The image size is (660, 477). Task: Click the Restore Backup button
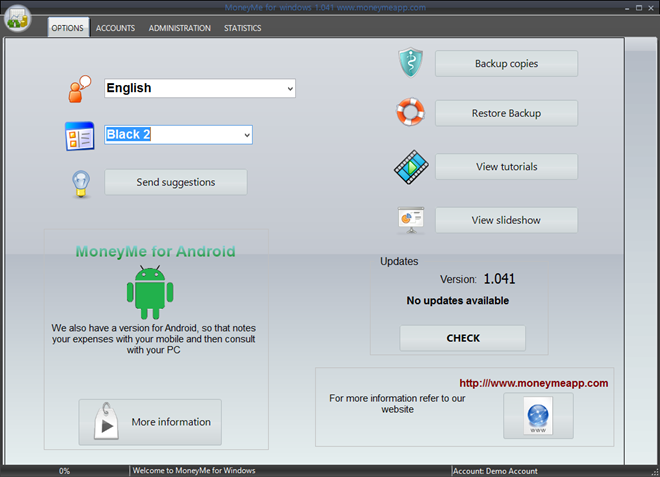tap(506, 113)
